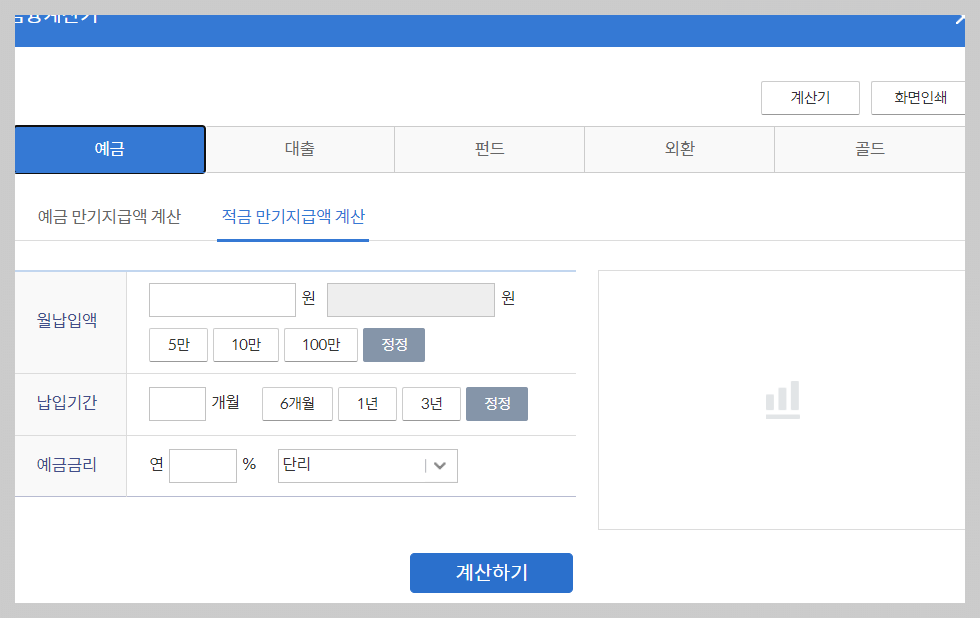Select the 6개월 payment period button
The image size is (980, 618).
(297, 403)
